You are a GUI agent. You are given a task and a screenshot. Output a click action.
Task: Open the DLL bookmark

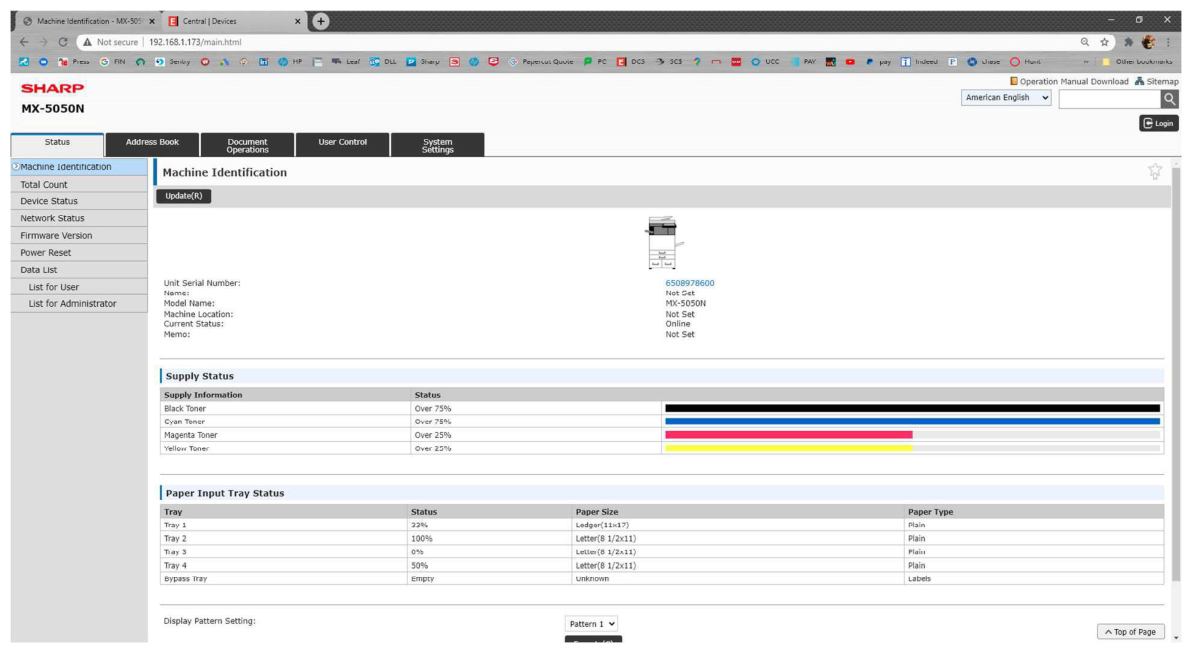click(383, 62)
